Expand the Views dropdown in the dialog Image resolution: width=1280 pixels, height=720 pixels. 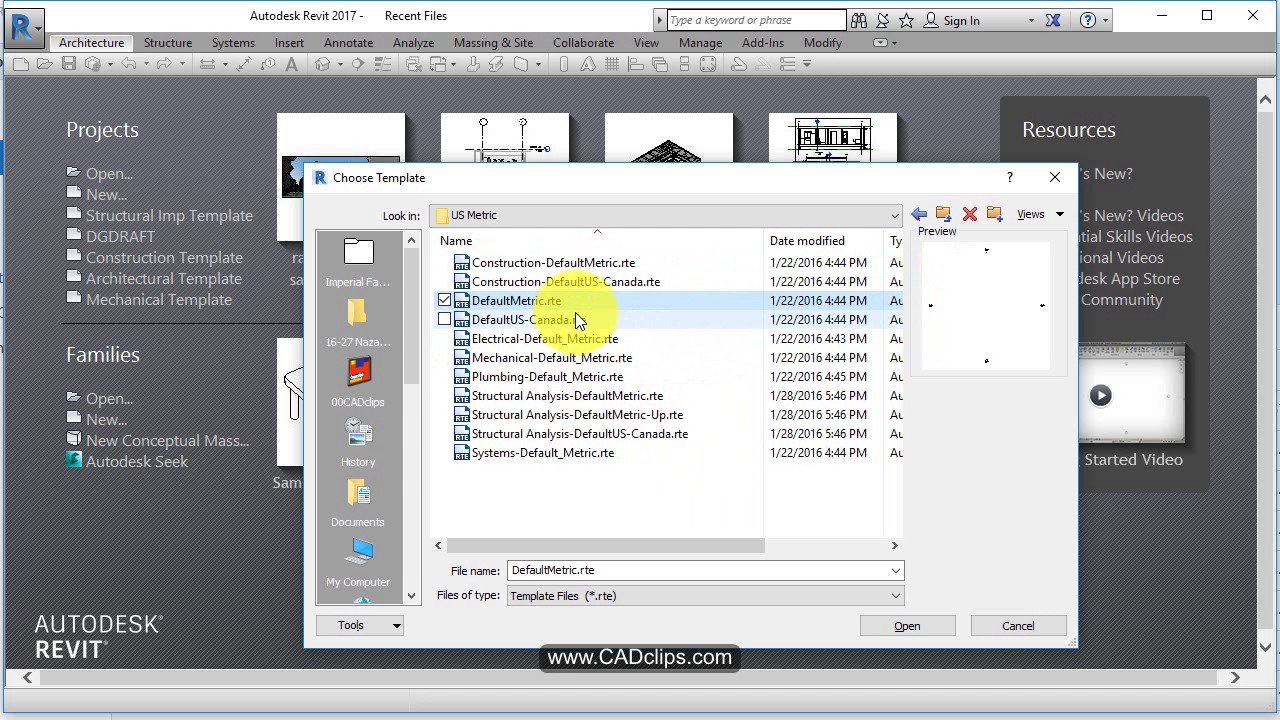point(1059,214)
